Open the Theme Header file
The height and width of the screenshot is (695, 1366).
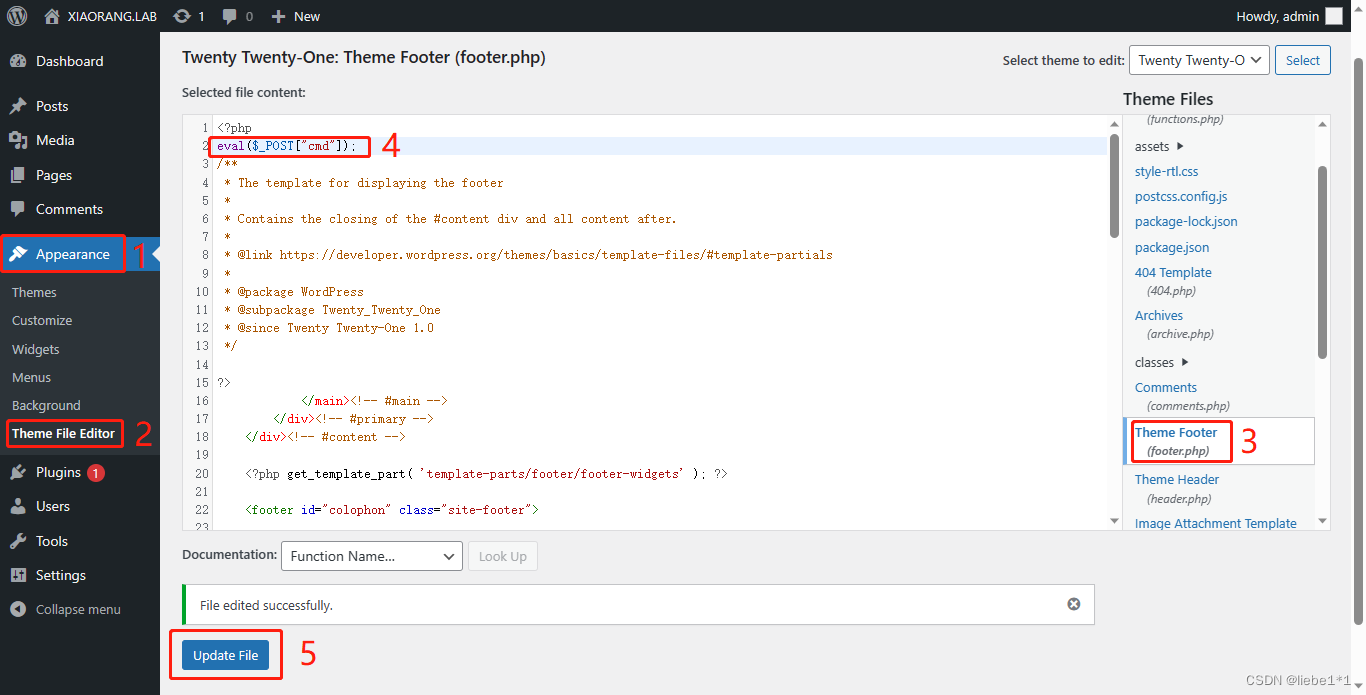point(1177,479)
